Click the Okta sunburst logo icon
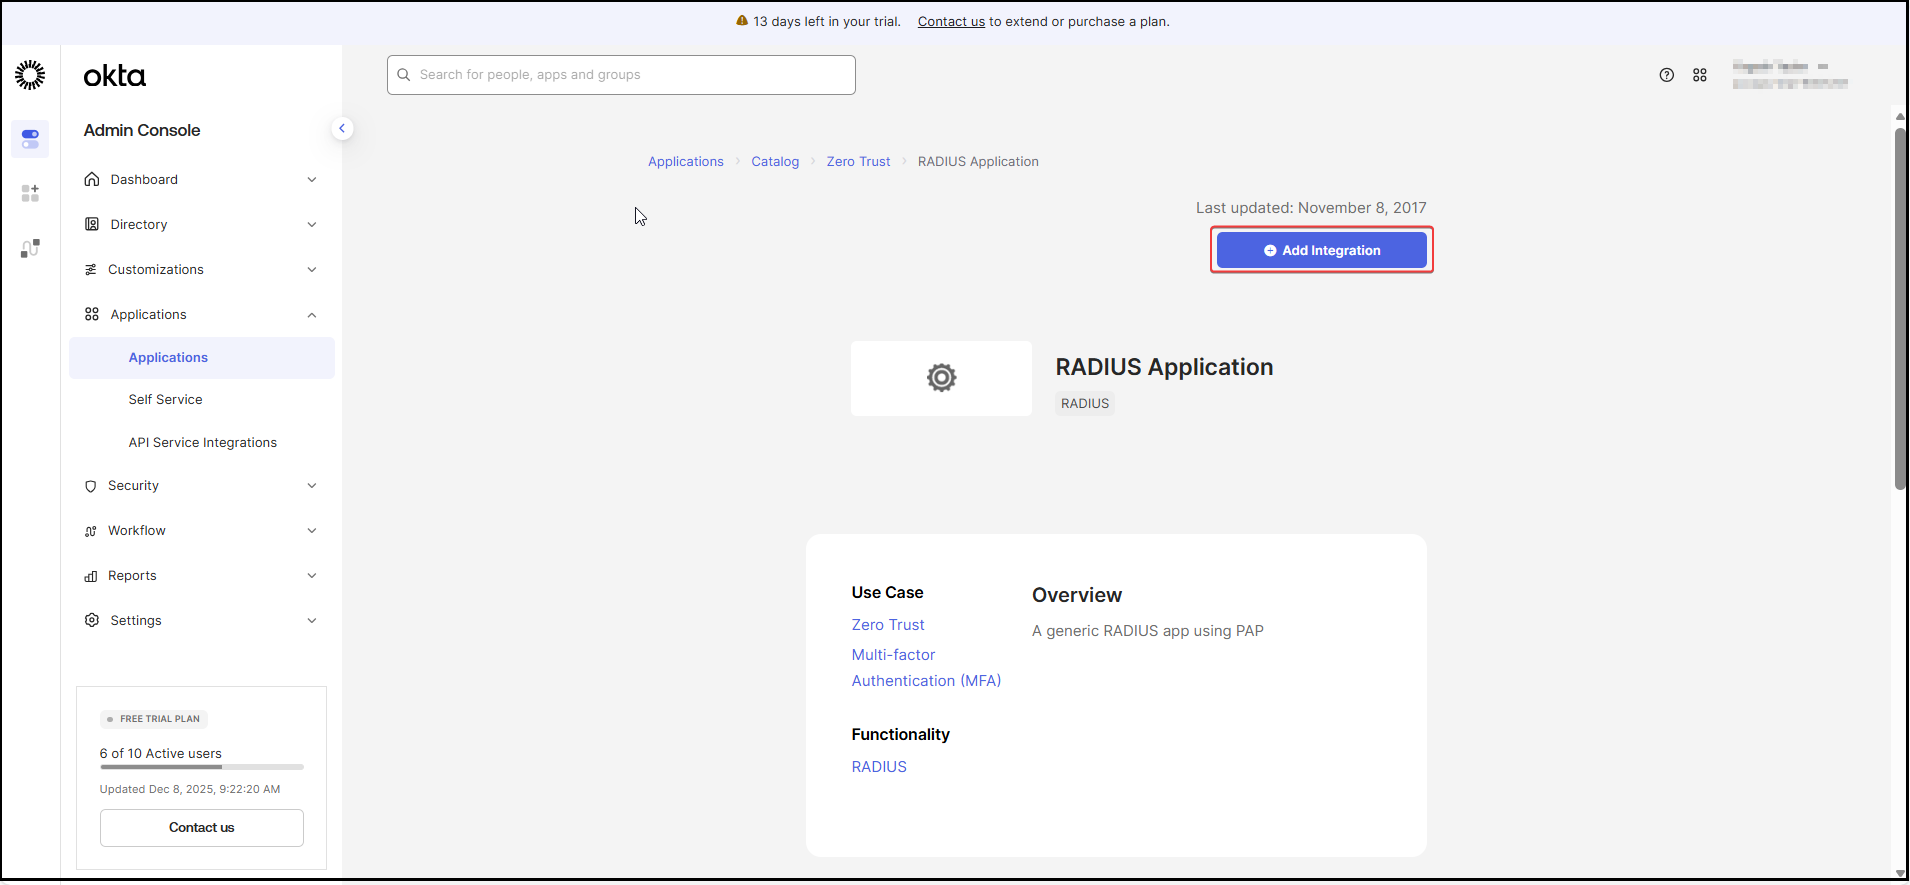This screenshot has width=1910, height=885. [30, 75]
